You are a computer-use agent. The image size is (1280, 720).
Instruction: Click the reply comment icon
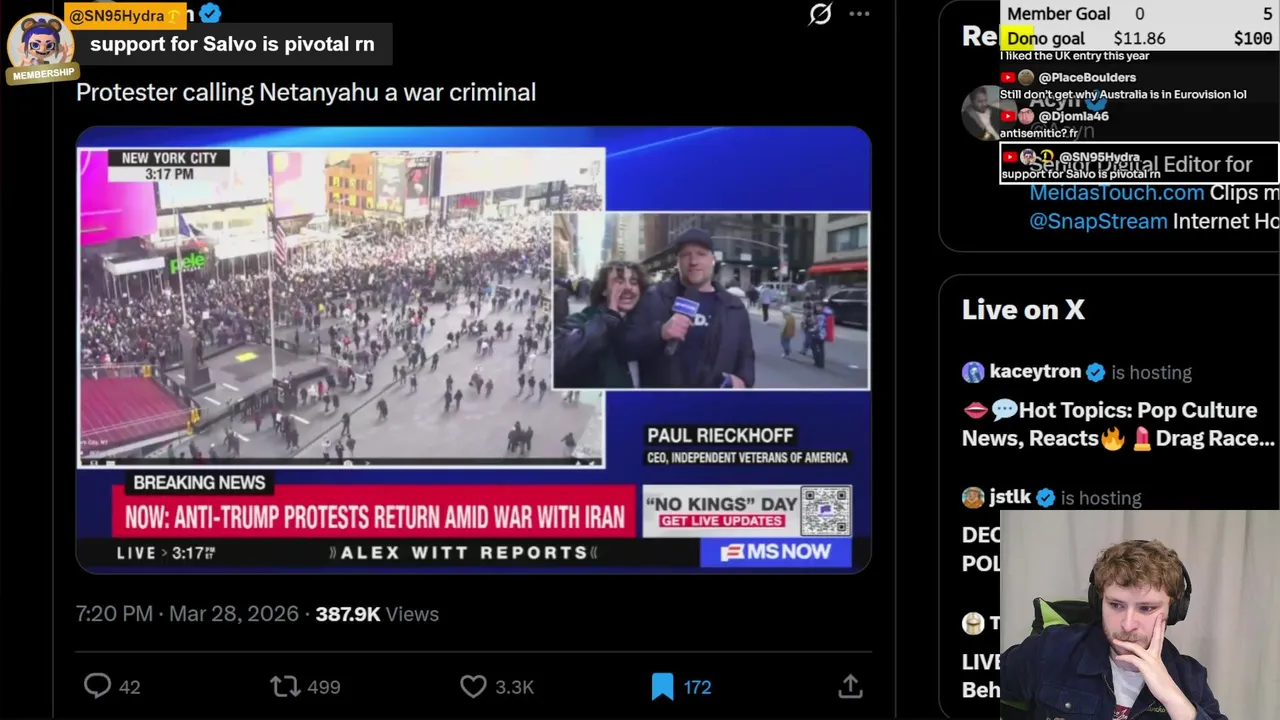[97, 686]
